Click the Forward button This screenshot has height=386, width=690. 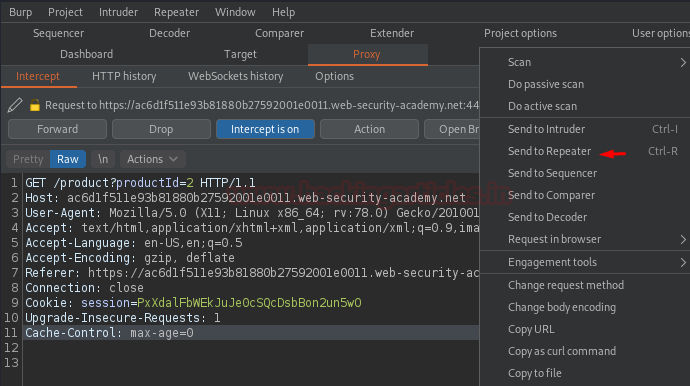[x=57, y=129]
